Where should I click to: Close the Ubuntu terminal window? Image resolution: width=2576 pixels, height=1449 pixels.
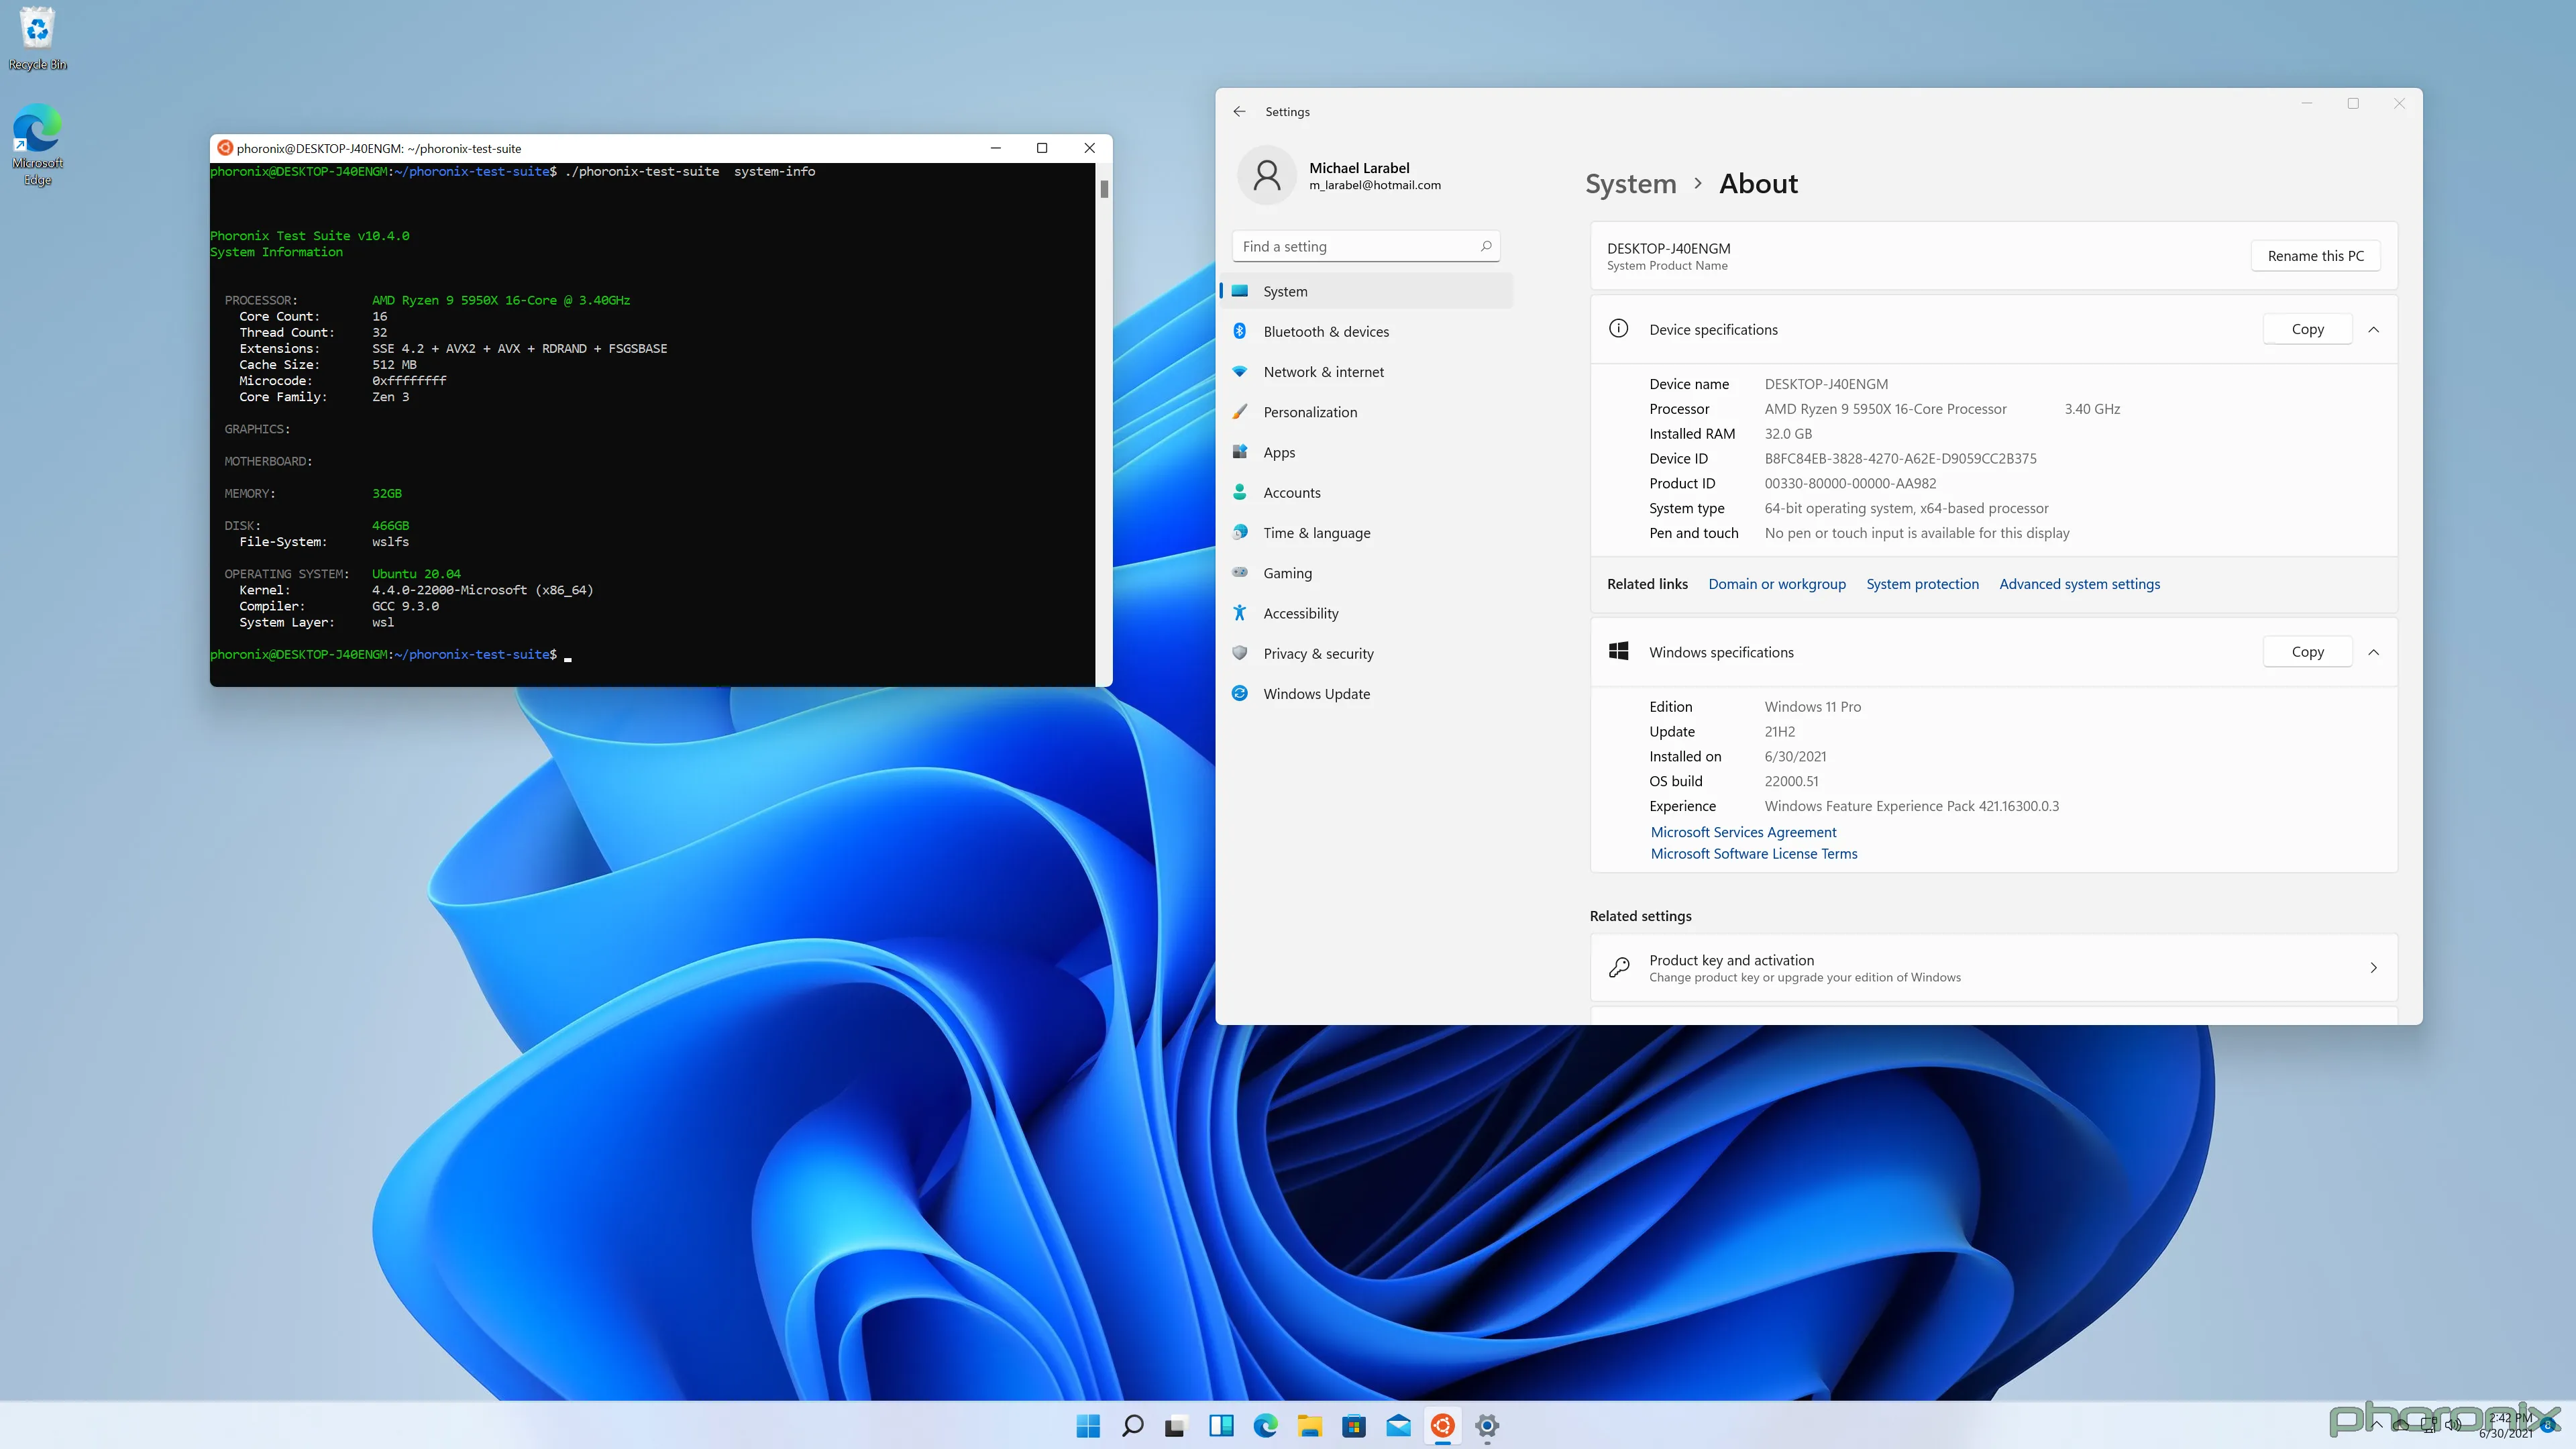pos(1089,148)
